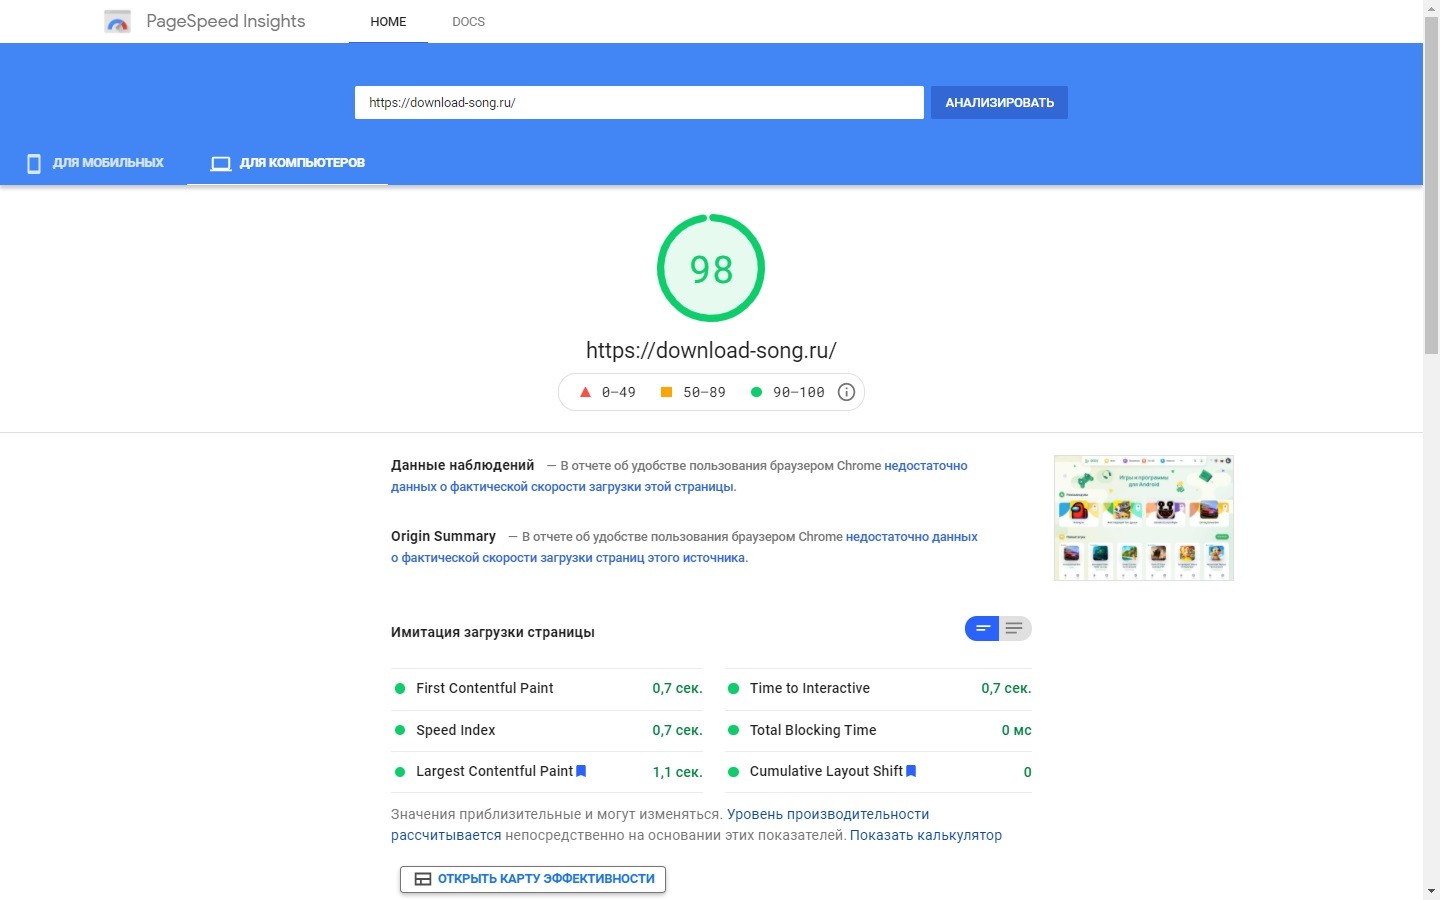Viewport: 1440px width, 900px height.
Task: Click the green 98 score circle
Action: coord(711,268)
